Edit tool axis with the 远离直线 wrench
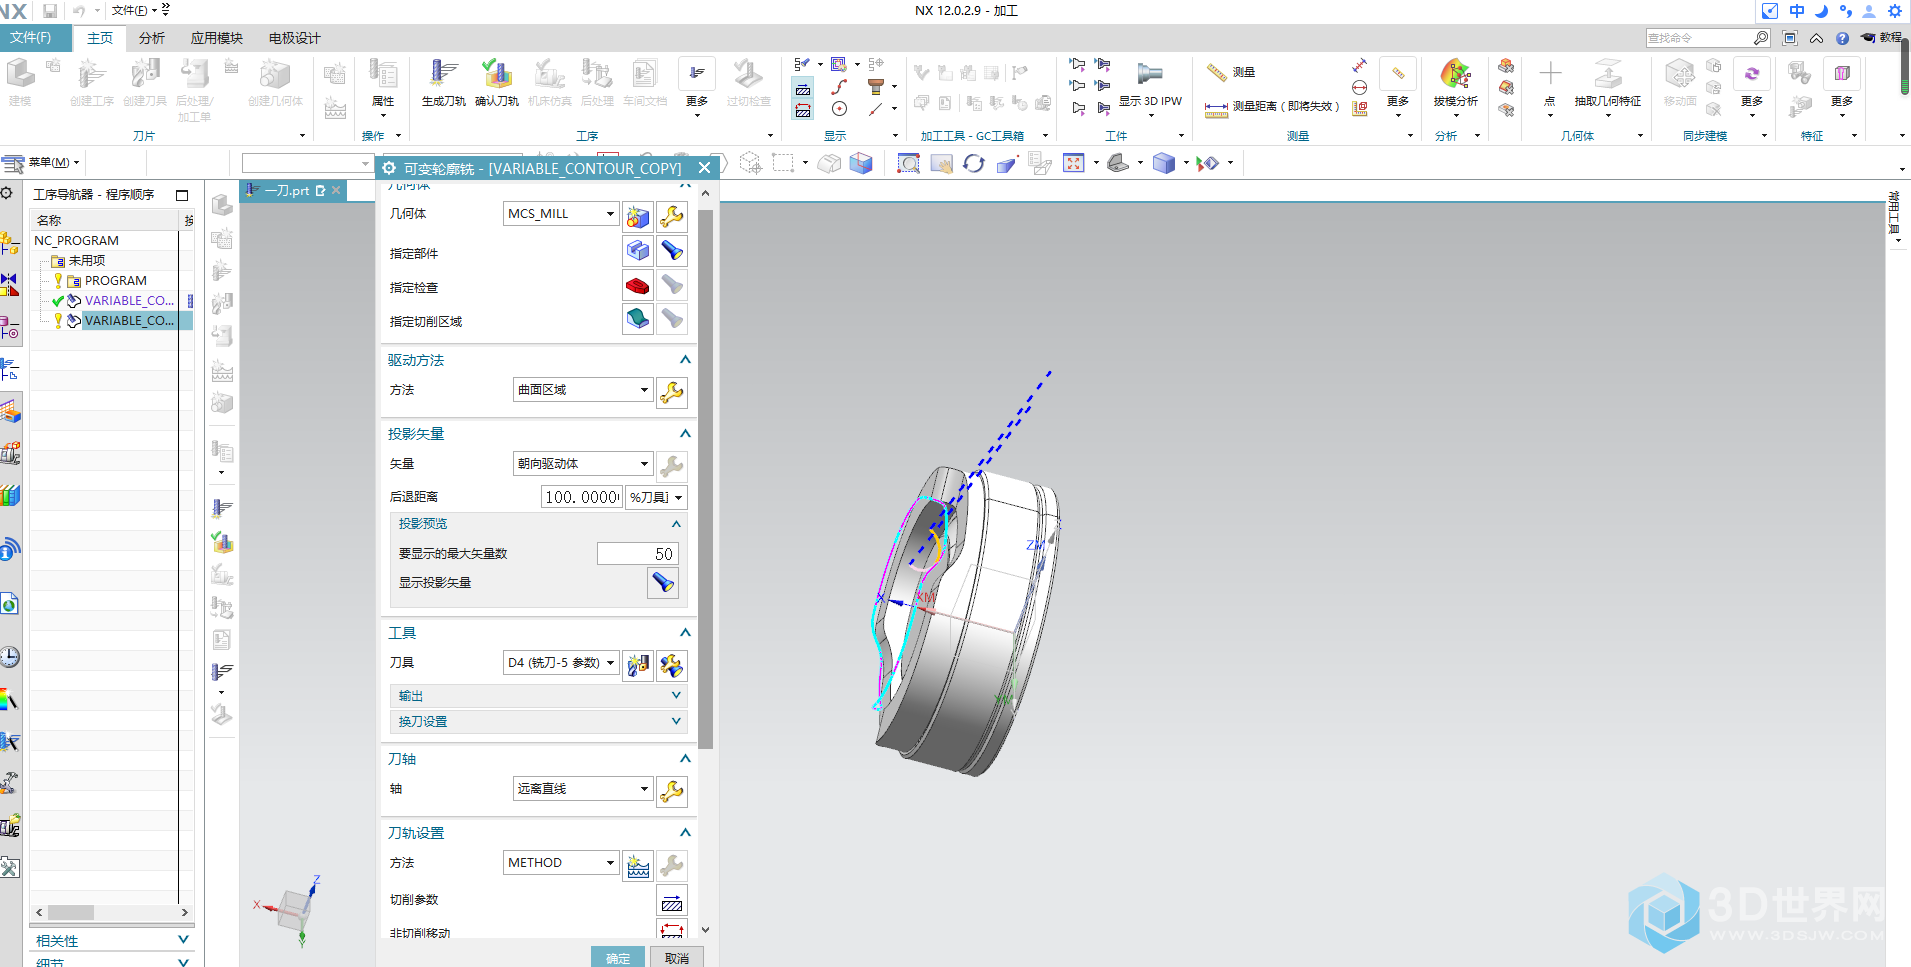Screen dimensions: 1911x967 coord(672,791)
